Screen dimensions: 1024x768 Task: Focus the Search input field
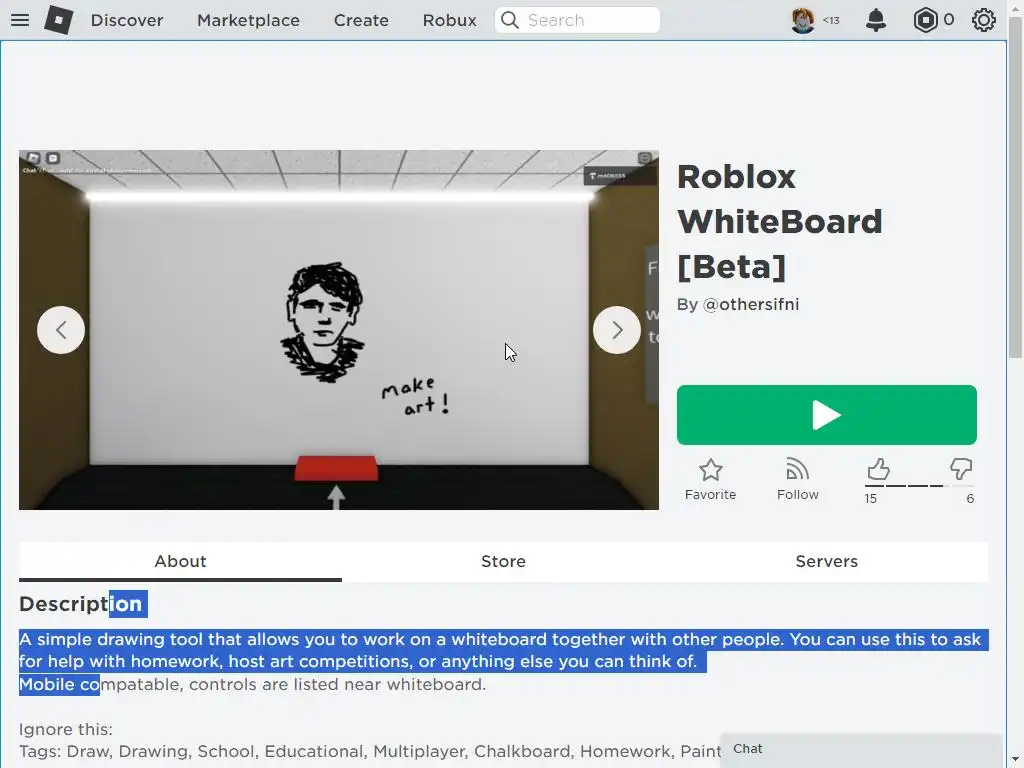pyautogui.click(x=577, y=20)
